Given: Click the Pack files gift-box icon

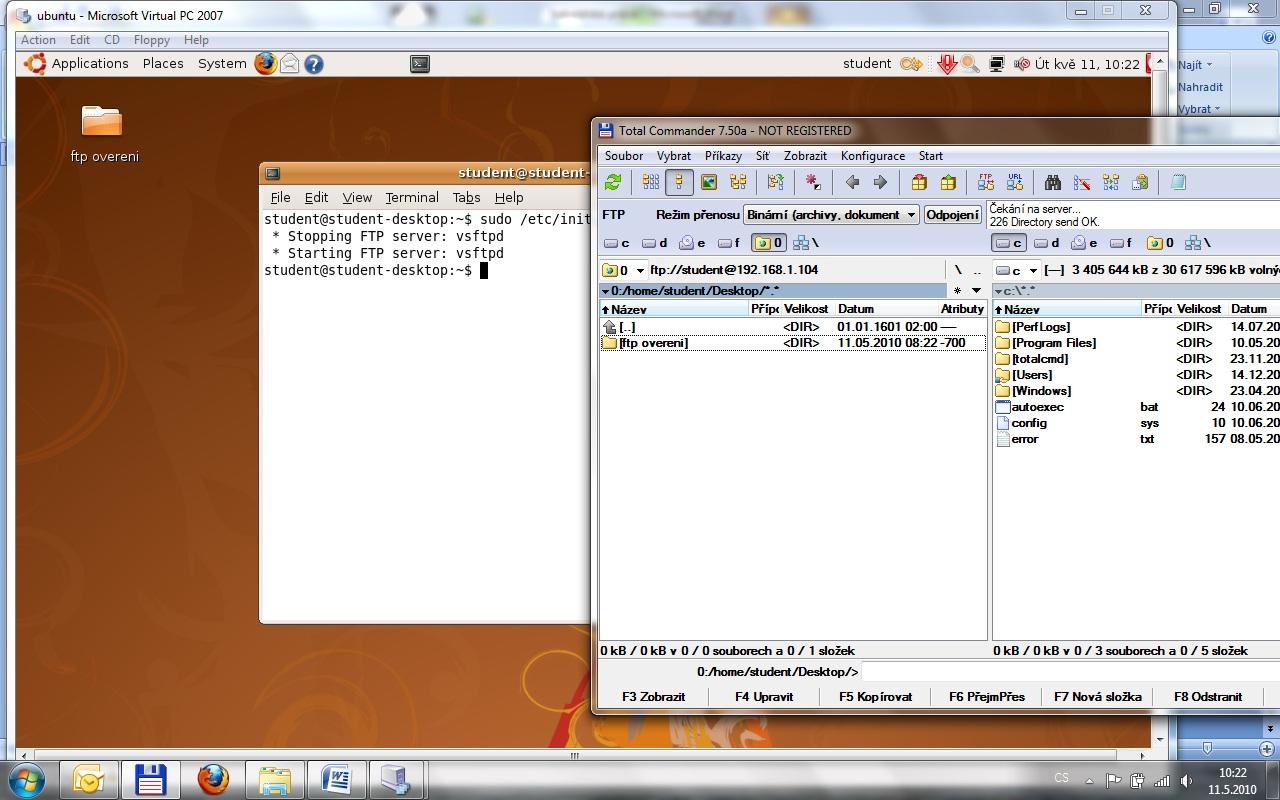Looking at the screenshot, I should pyautogui.click(x=919, y=182).
